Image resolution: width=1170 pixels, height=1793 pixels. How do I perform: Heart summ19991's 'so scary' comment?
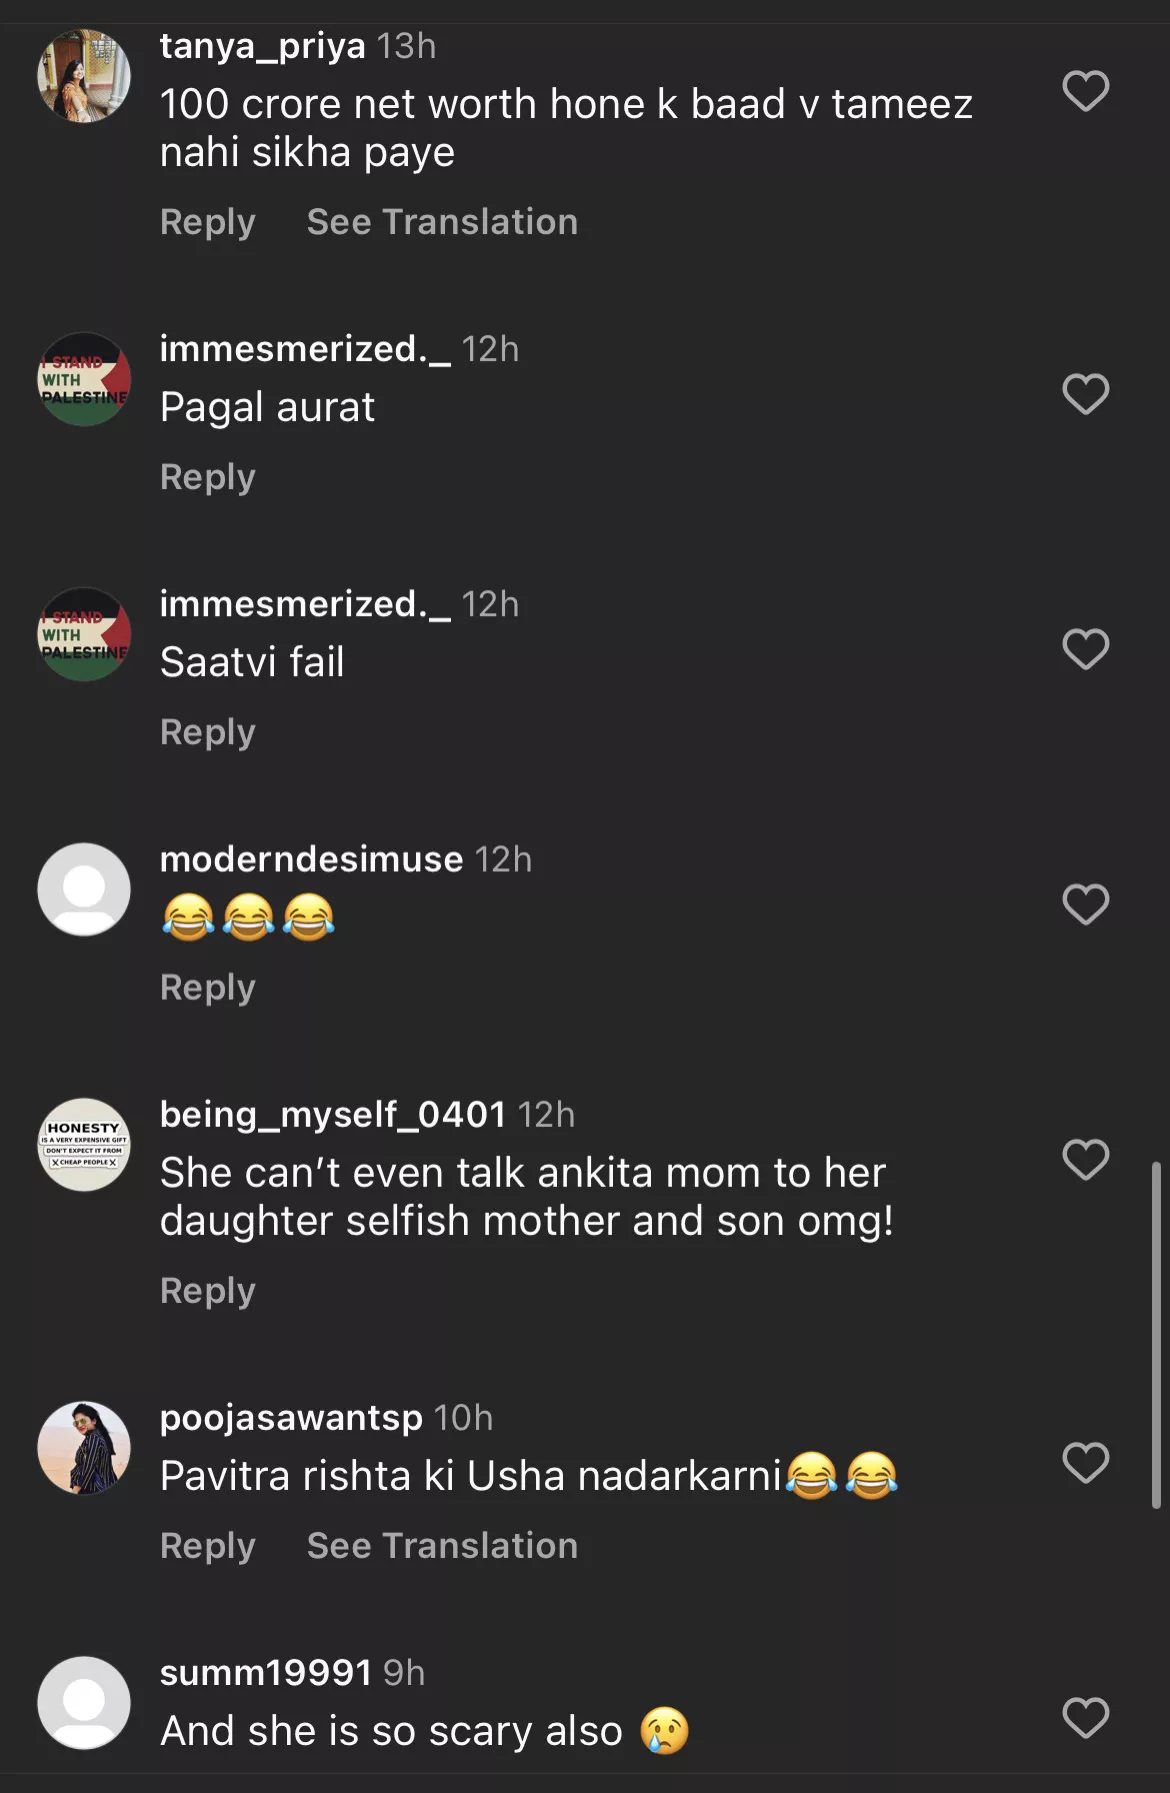pyautogui.click(x=1085, y=1718)
